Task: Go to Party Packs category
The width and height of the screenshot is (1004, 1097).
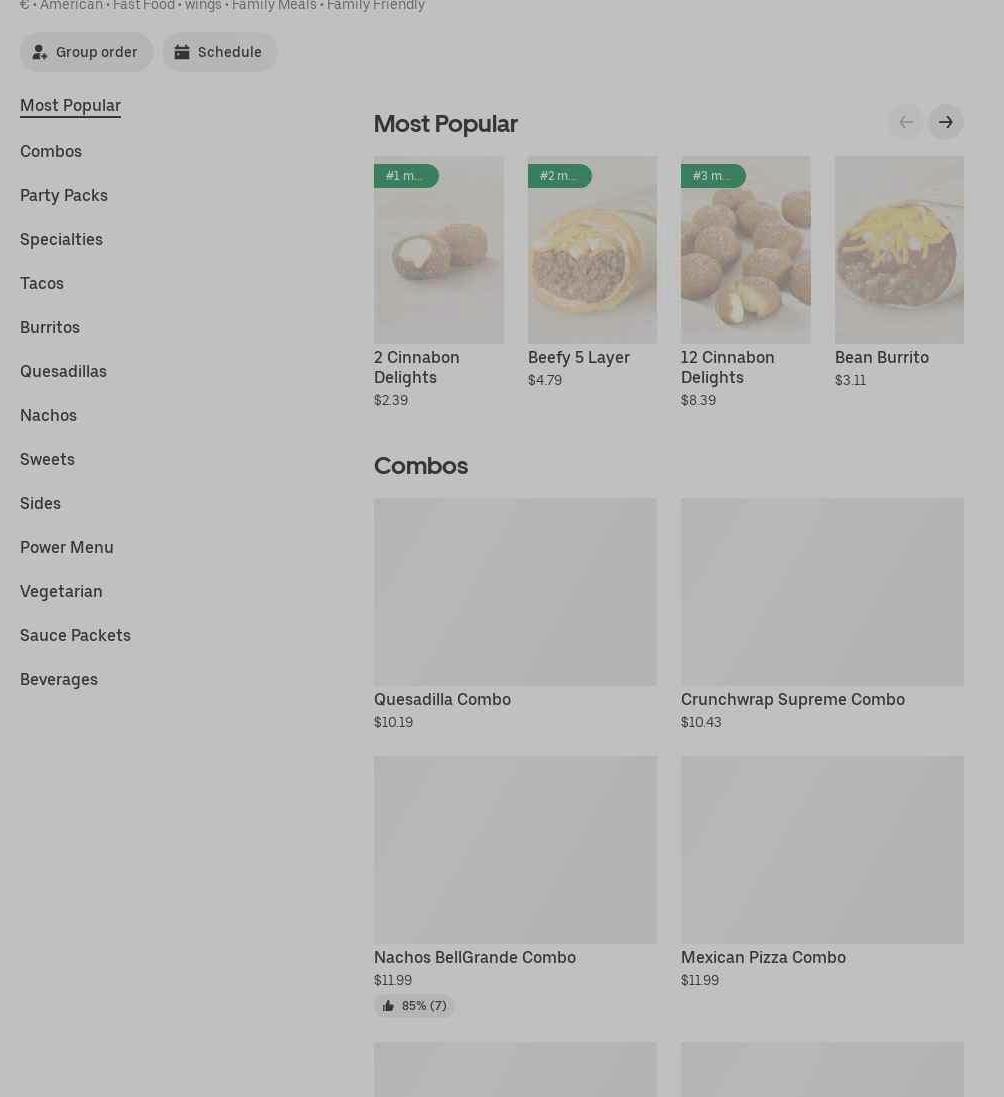Action: tap(64, 195)
